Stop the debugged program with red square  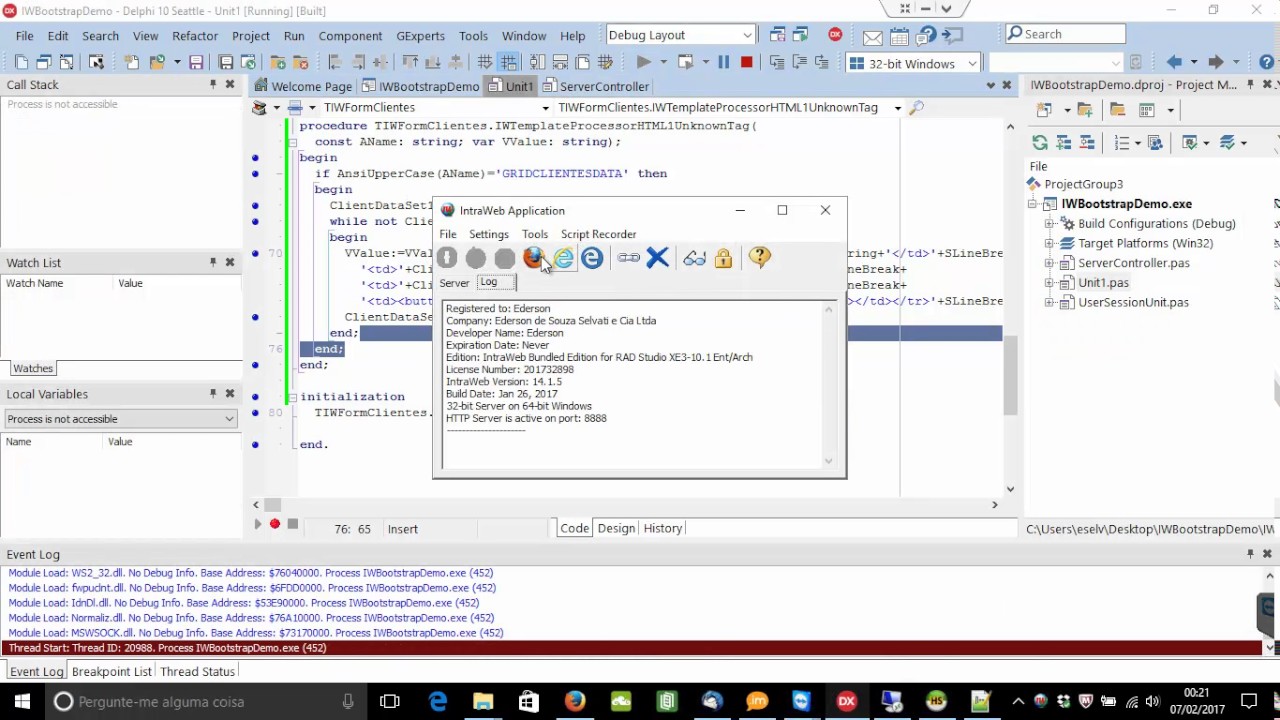(x=746, y=62)
